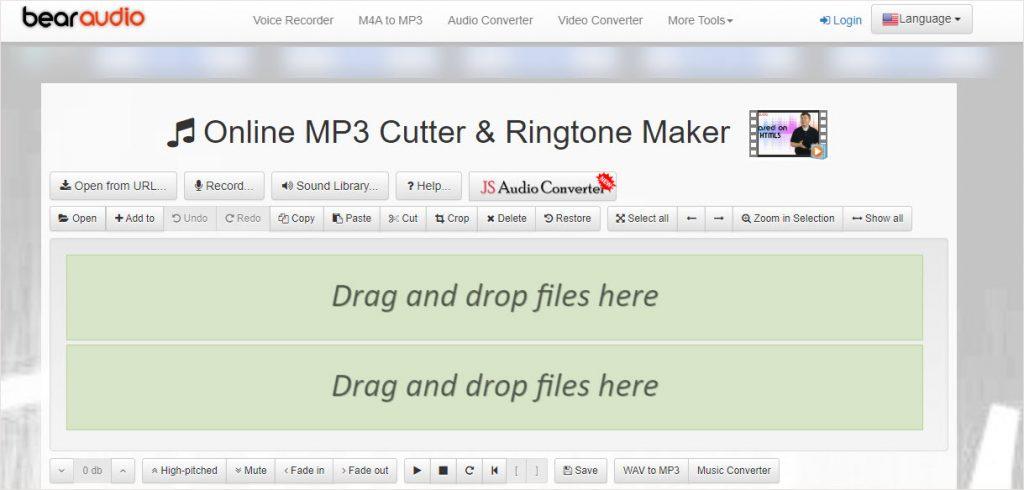Click the Redo button
The image size is (1024, 490).
(243, 218)
